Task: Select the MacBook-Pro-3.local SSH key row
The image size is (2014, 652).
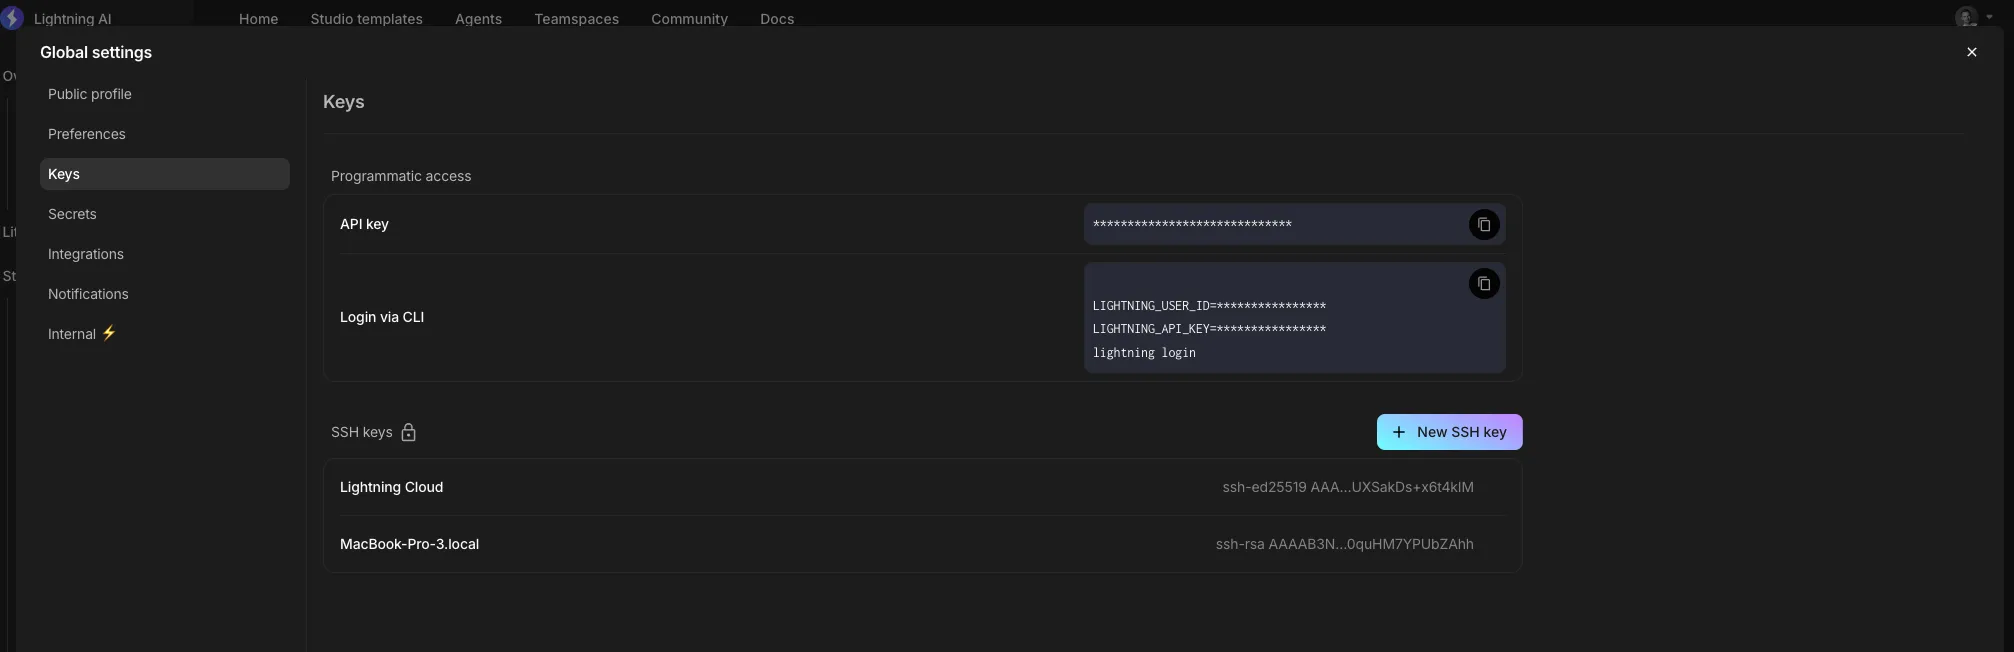Action: click(x=922, y=544)
